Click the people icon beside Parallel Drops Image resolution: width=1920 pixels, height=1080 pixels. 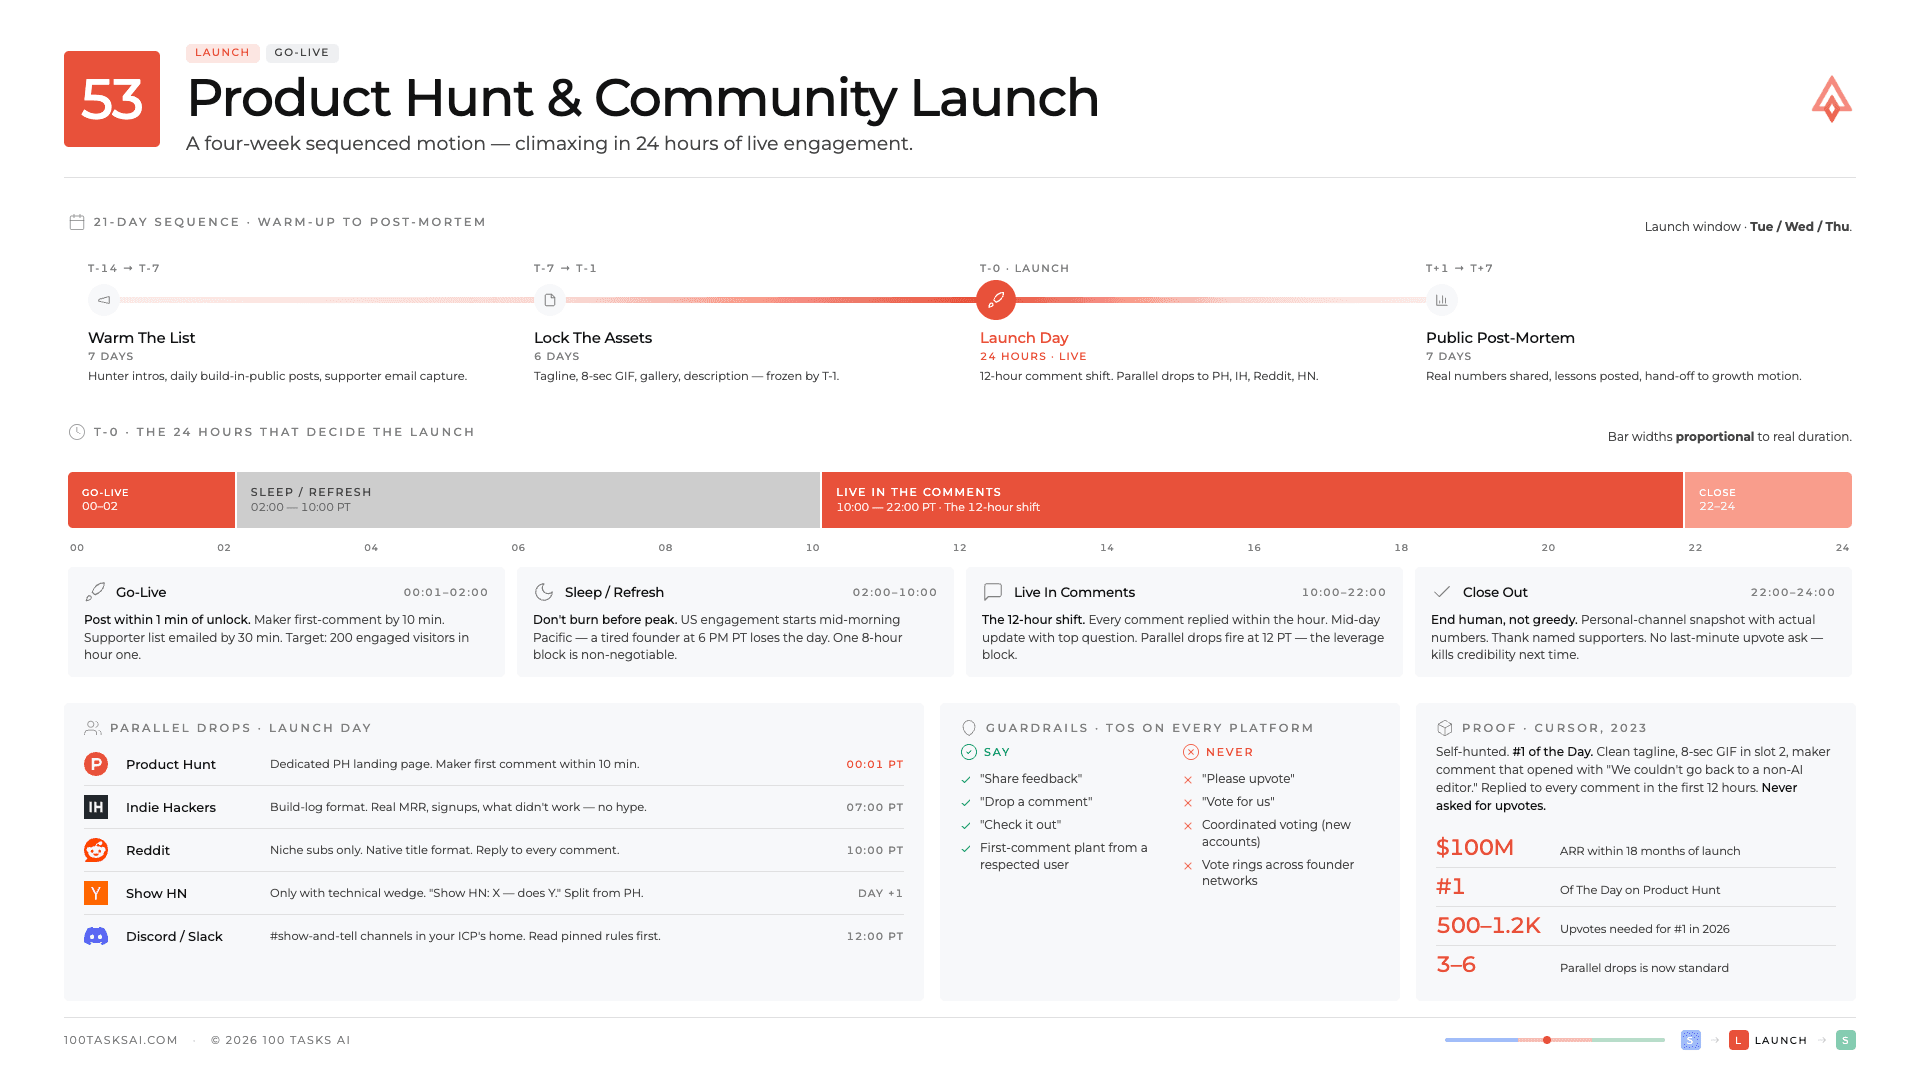[x=93, y=728]
